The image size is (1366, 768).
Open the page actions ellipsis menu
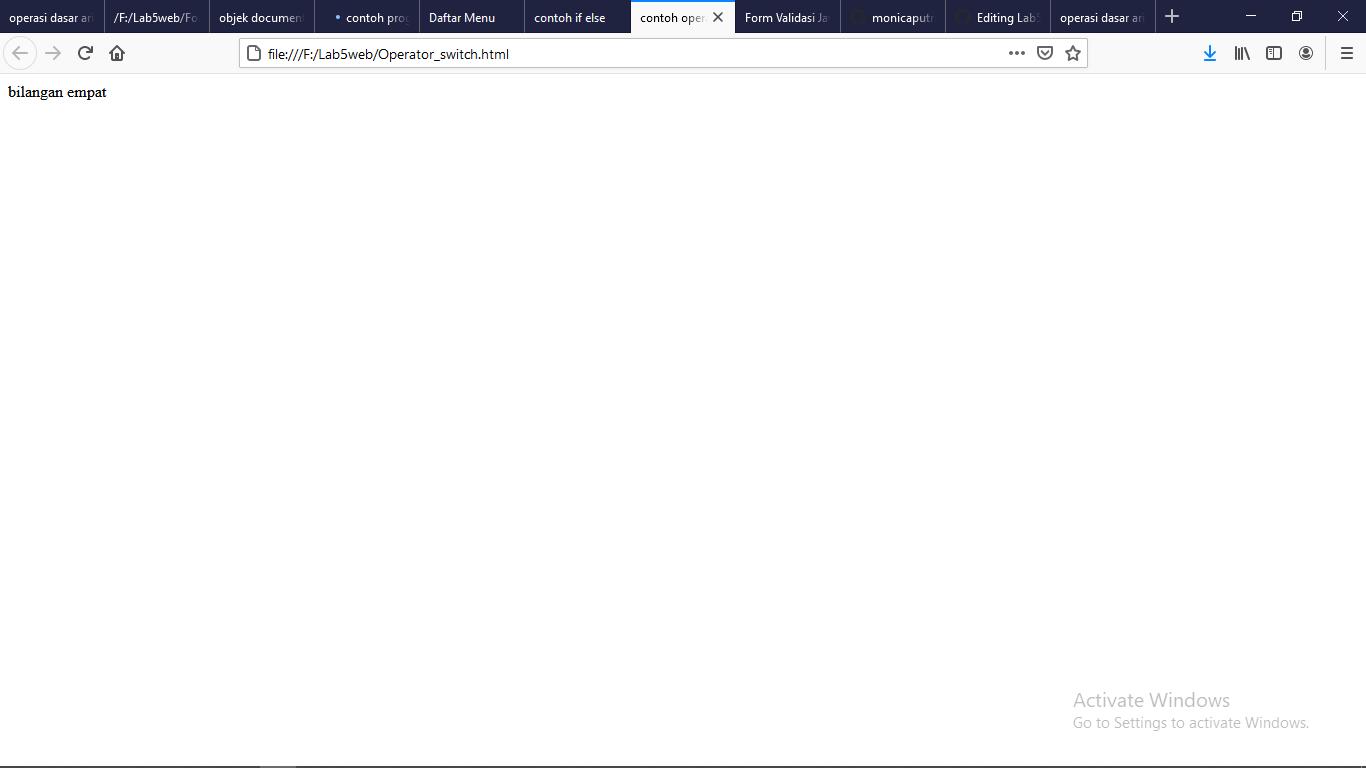pos(1017,53)
